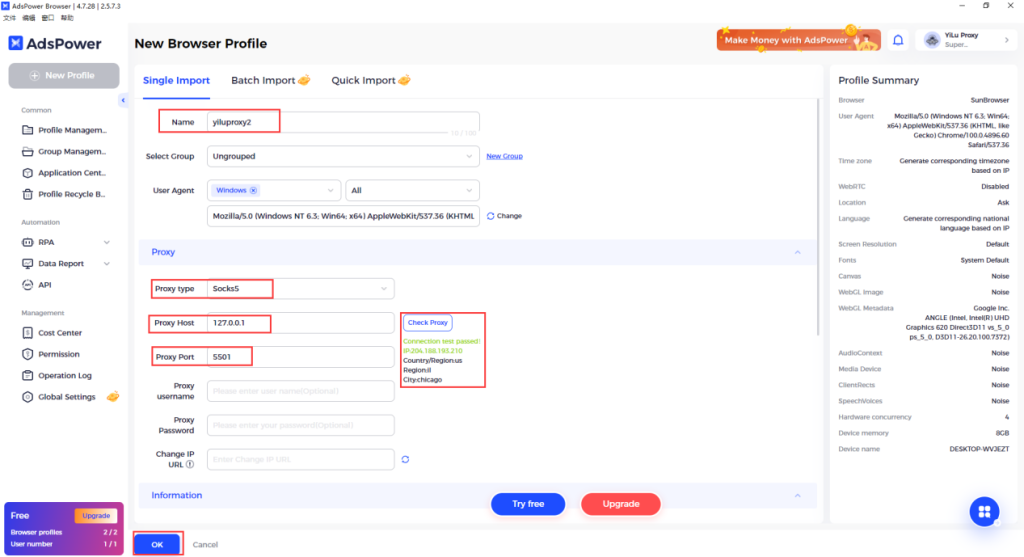
Task: Click the Proxy Host input field
Action: [x=300, y=323]
